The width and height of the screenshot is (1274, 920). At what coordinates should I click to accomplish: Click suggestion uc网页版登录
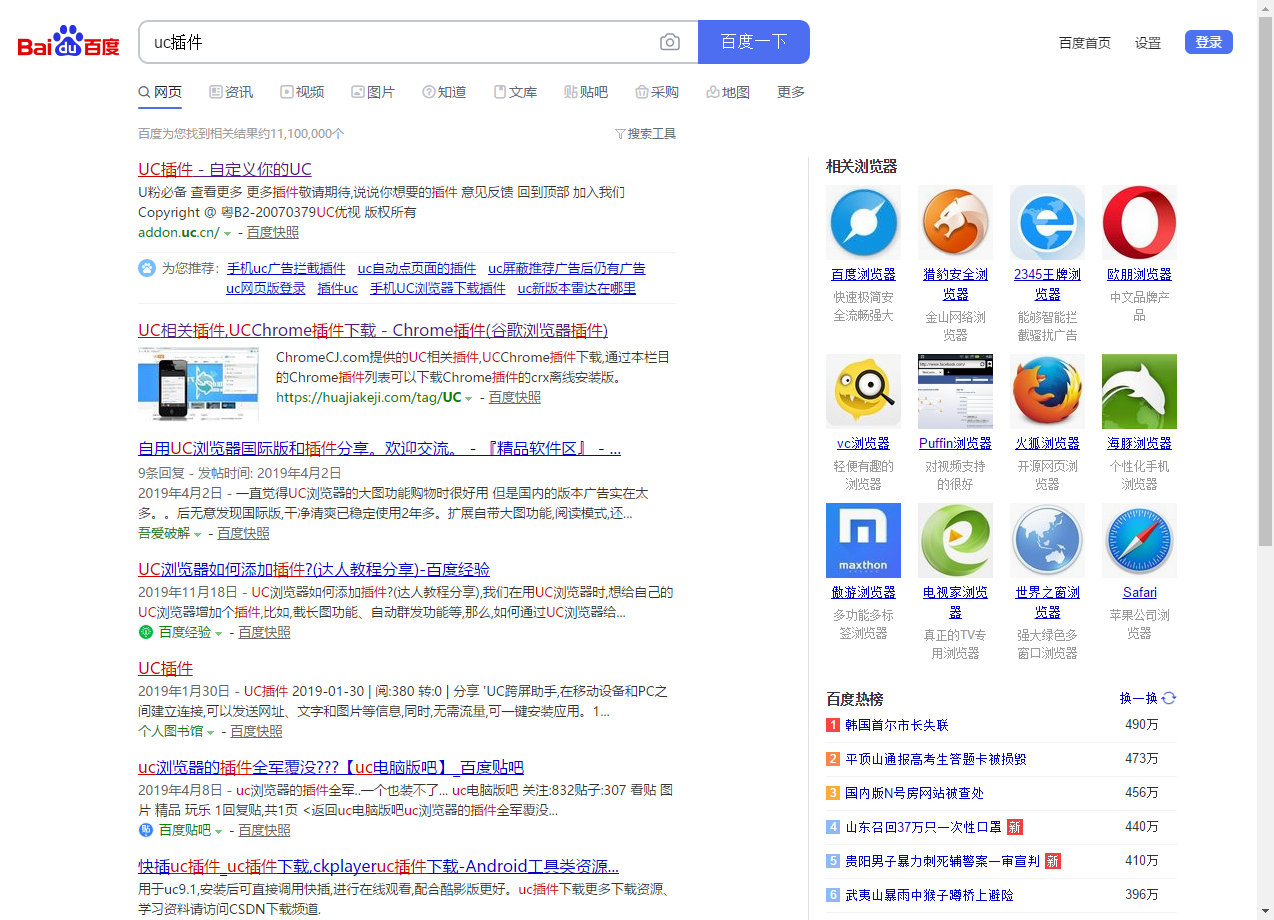point(266,288)
